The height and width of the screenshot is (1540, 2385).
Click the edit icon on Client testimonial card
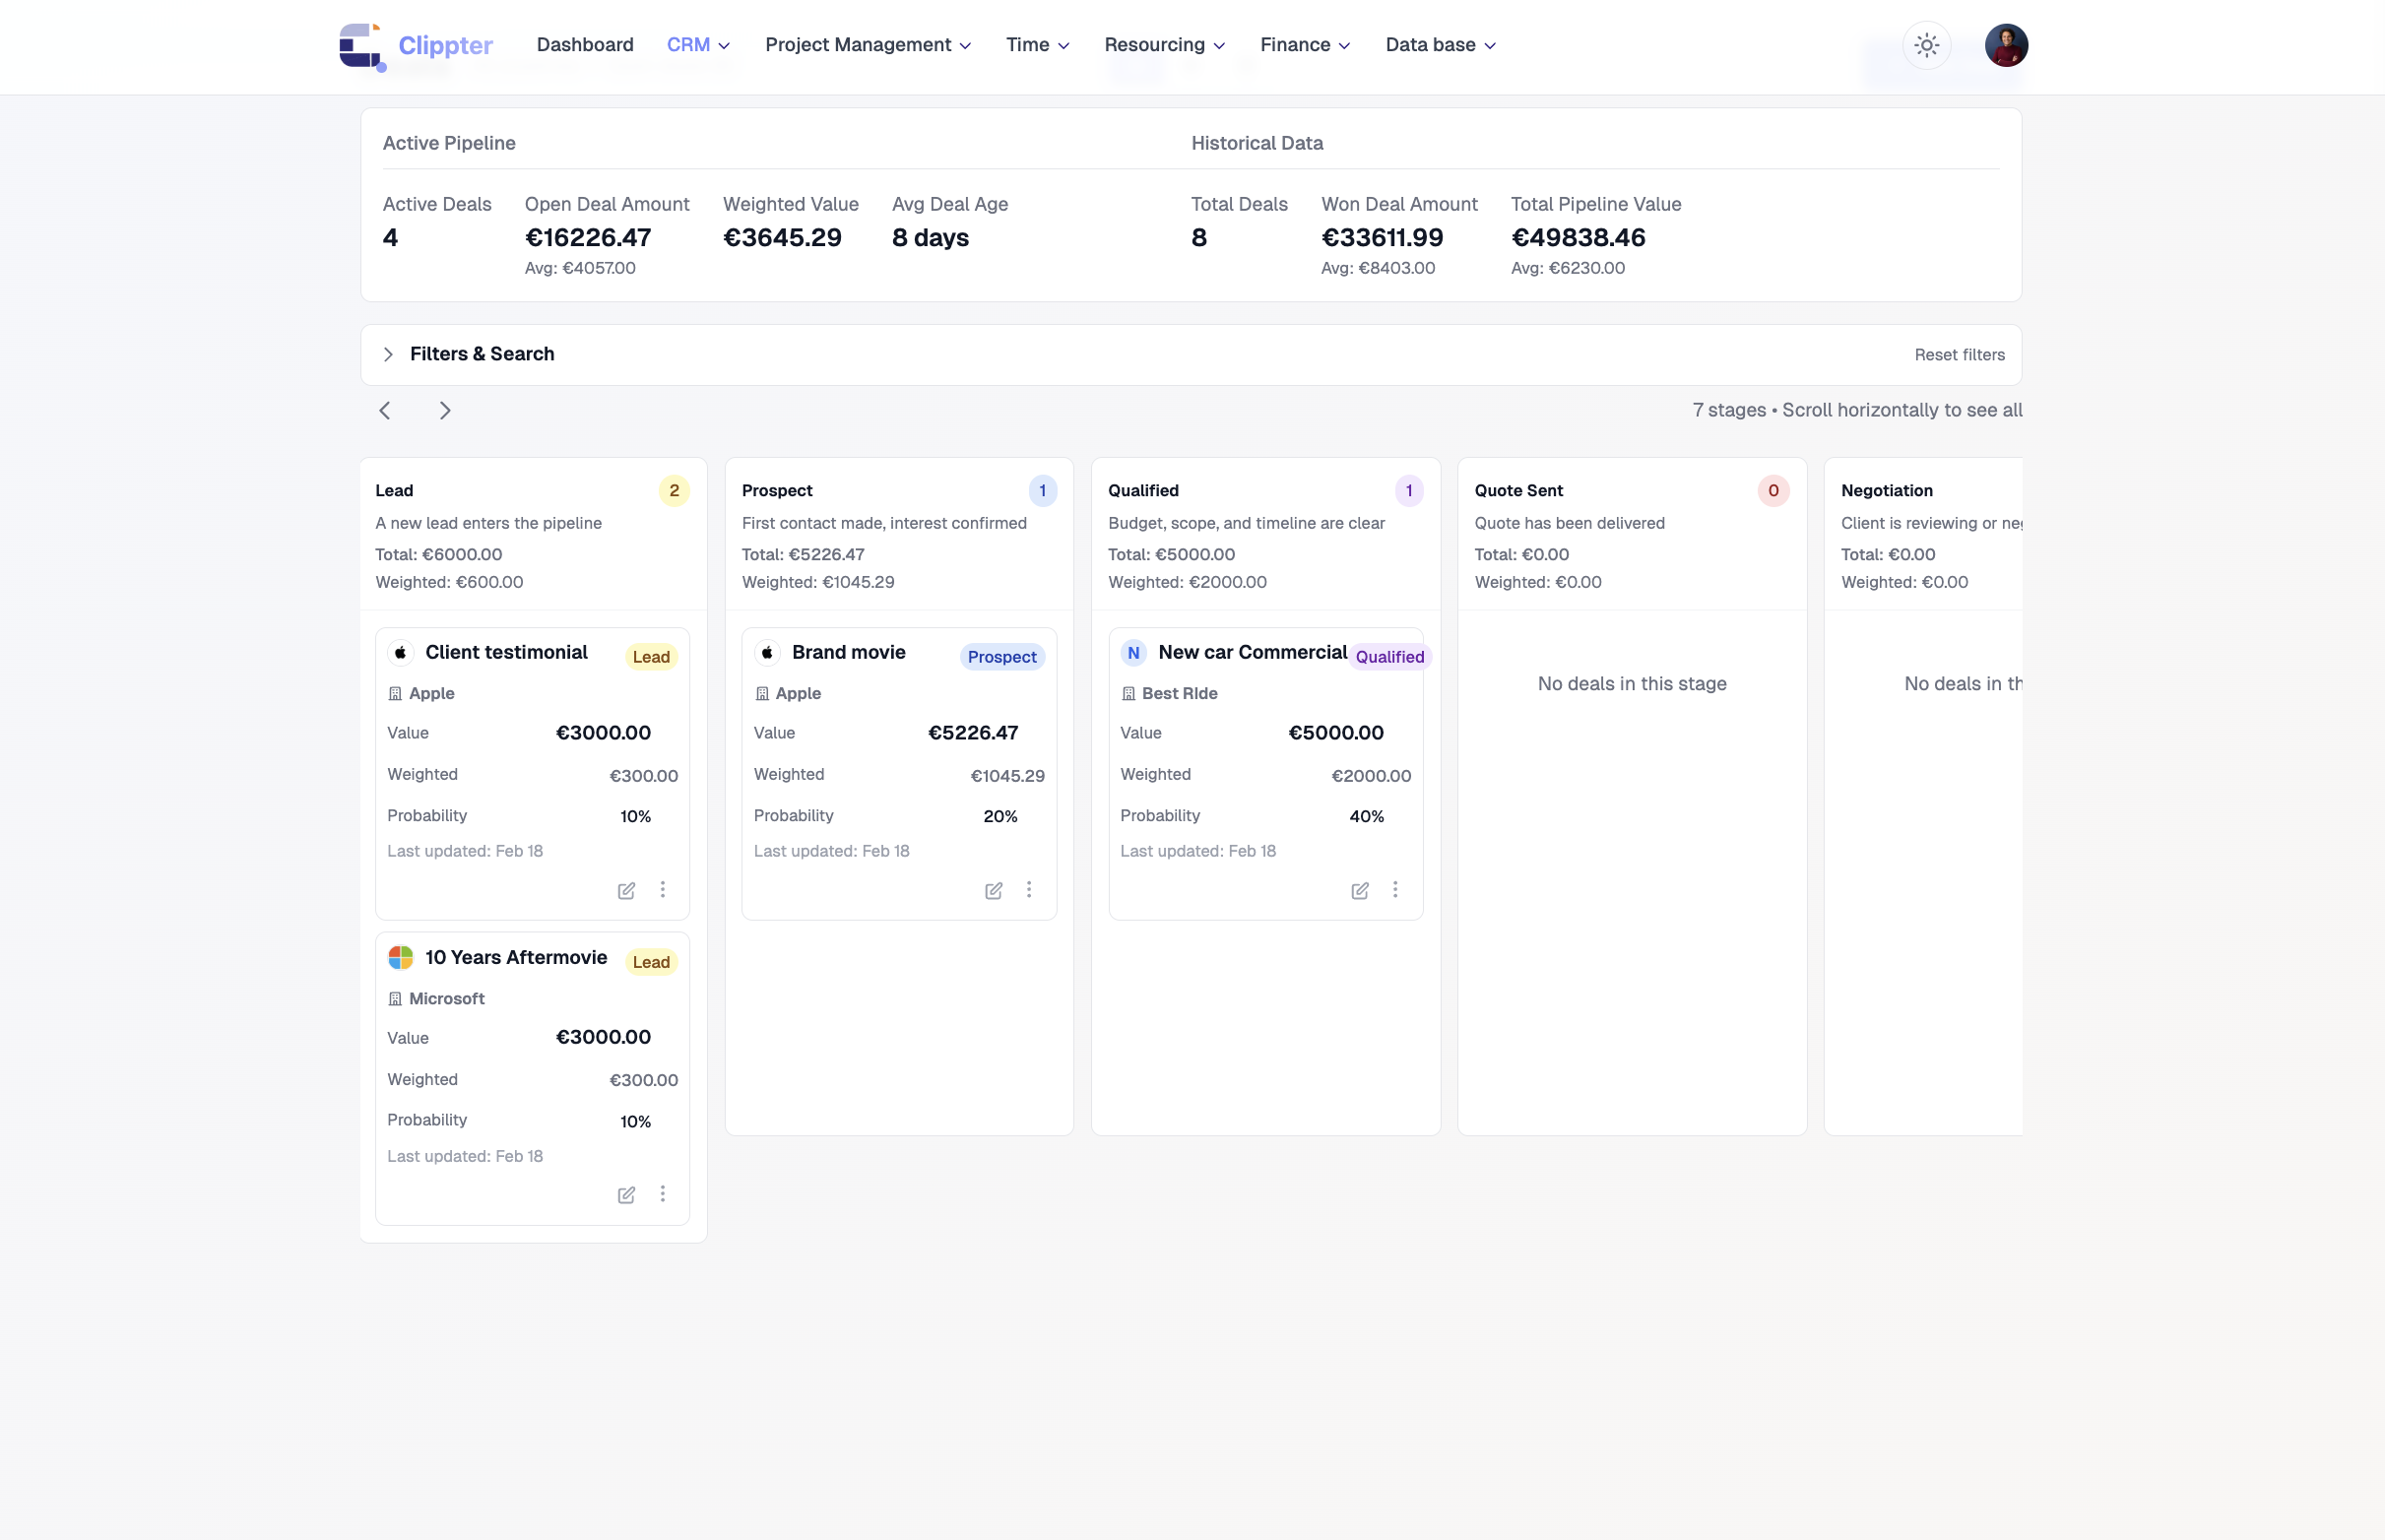(626, 890)
